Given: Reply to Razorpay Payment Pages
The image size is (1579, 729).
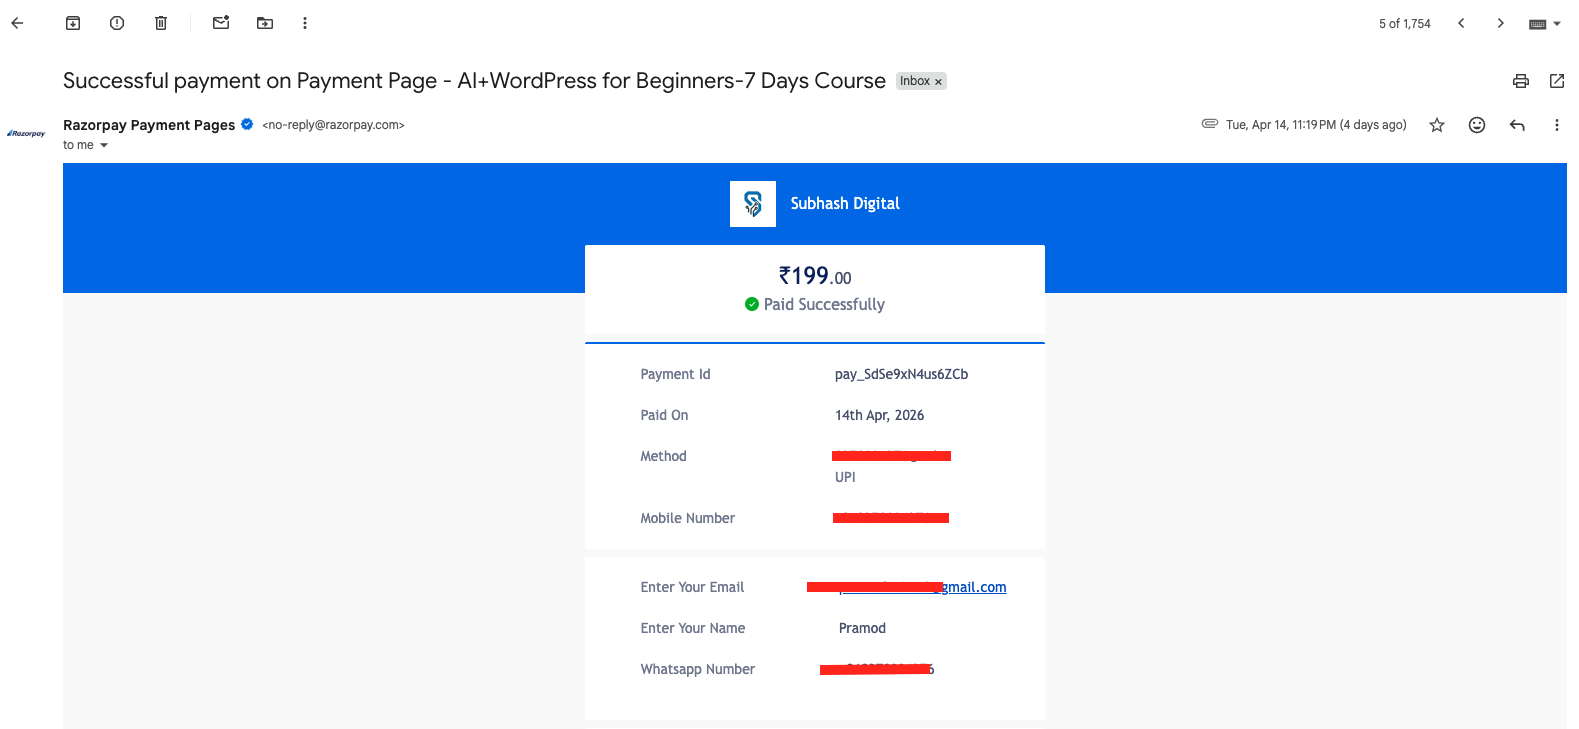Looking at the screenshot, I should 1517,125.
